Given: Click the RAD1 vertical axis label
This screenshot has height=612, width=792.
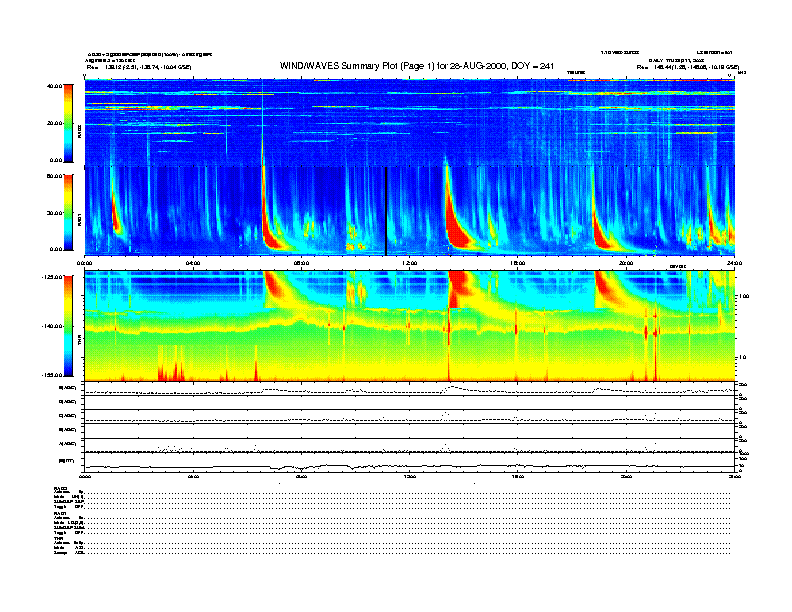Looking at the screenshot, I should [80, 220].
